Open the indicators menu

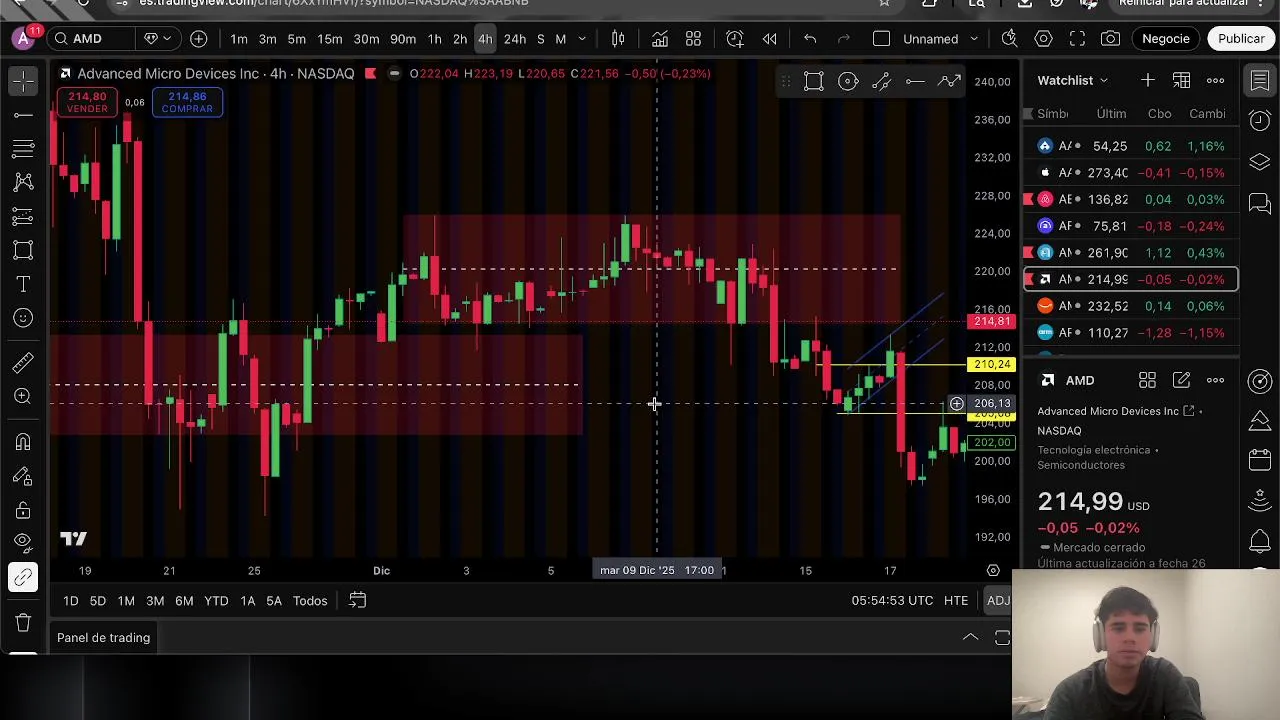pyautogui.click(x=660, y=39)
